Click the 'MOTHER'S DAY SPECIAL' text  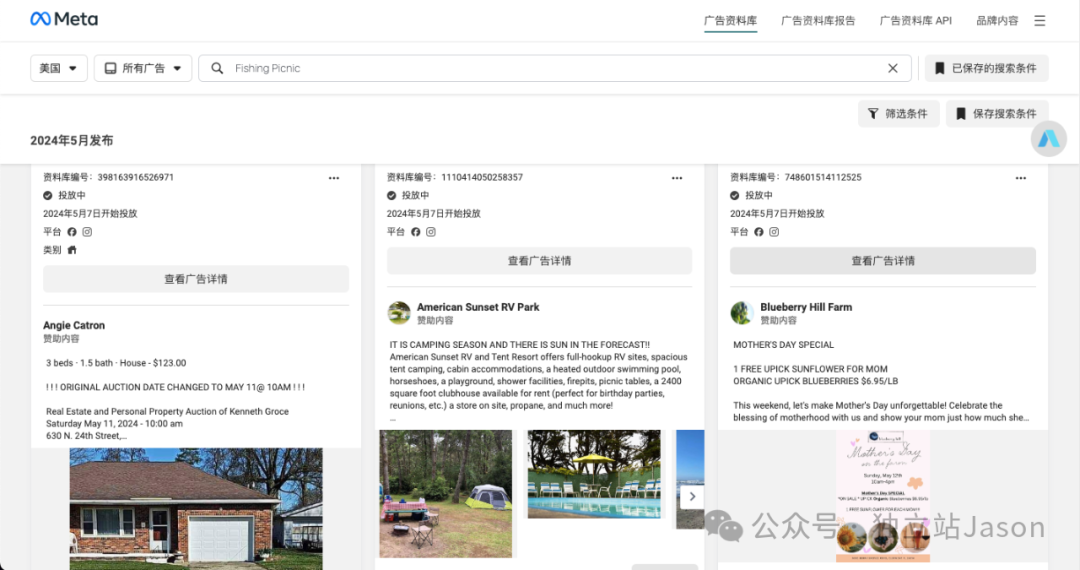(783, 345)
